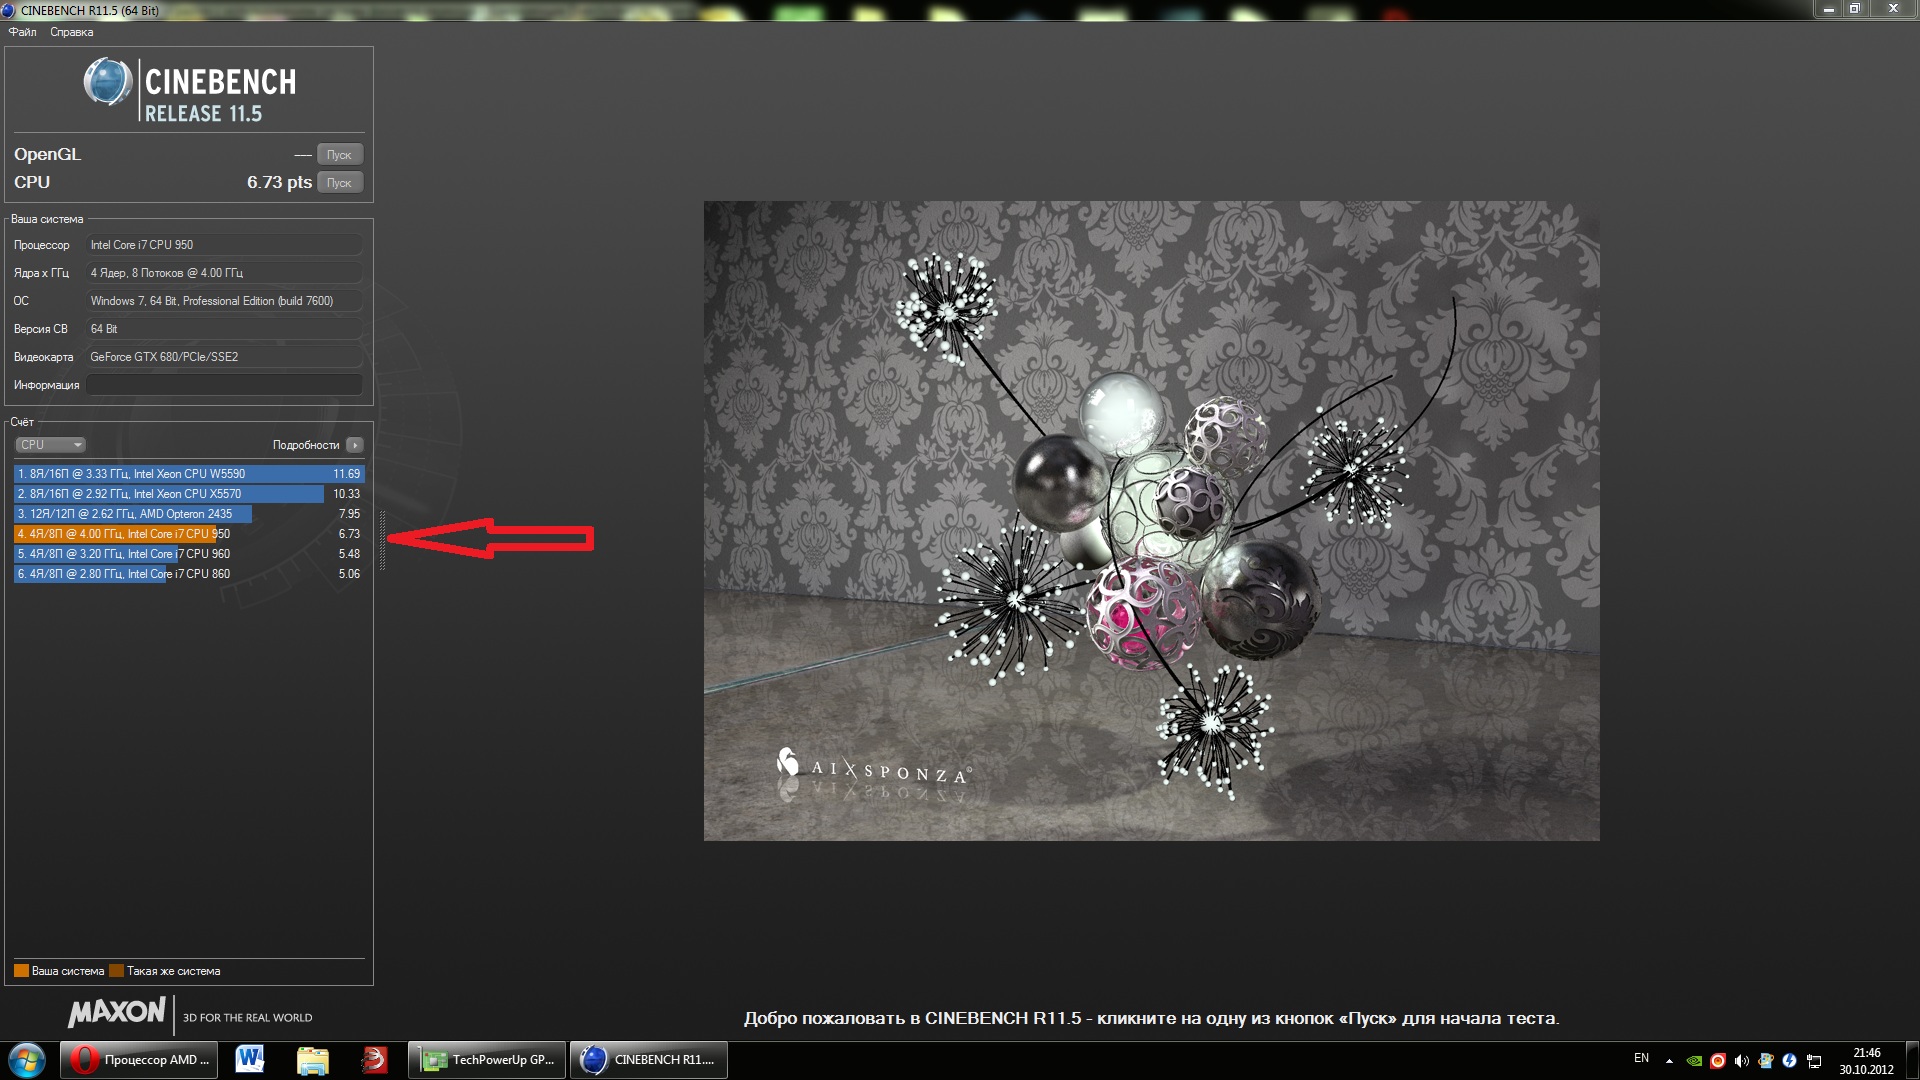The height and width of the screenshot is (1080, 1920).
Task: Select the Core i7 950 orange result bar
Action: click(115, 534)
